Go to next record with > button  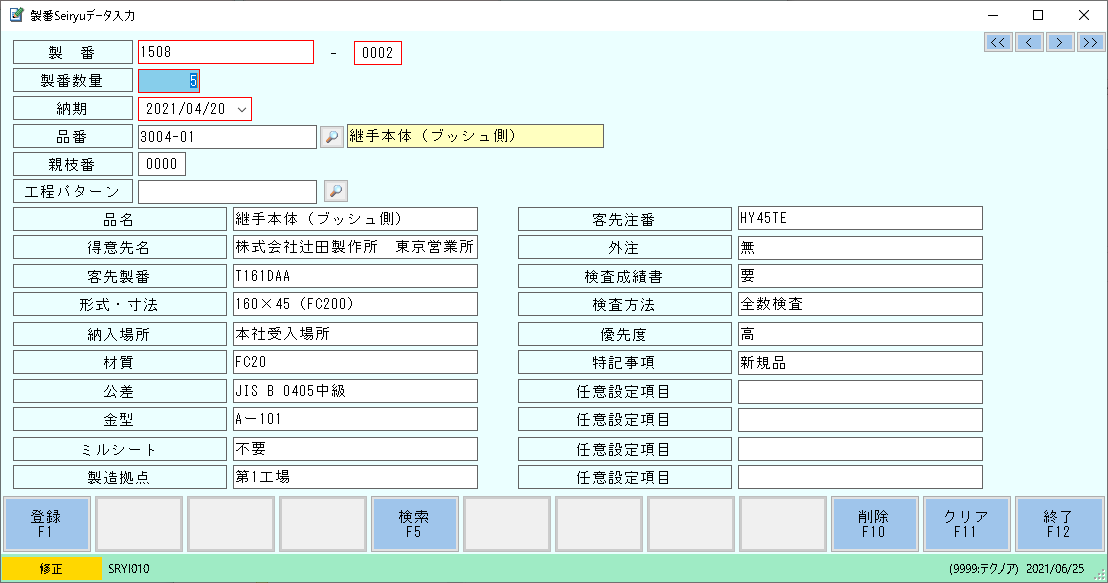coord(1060,42)
